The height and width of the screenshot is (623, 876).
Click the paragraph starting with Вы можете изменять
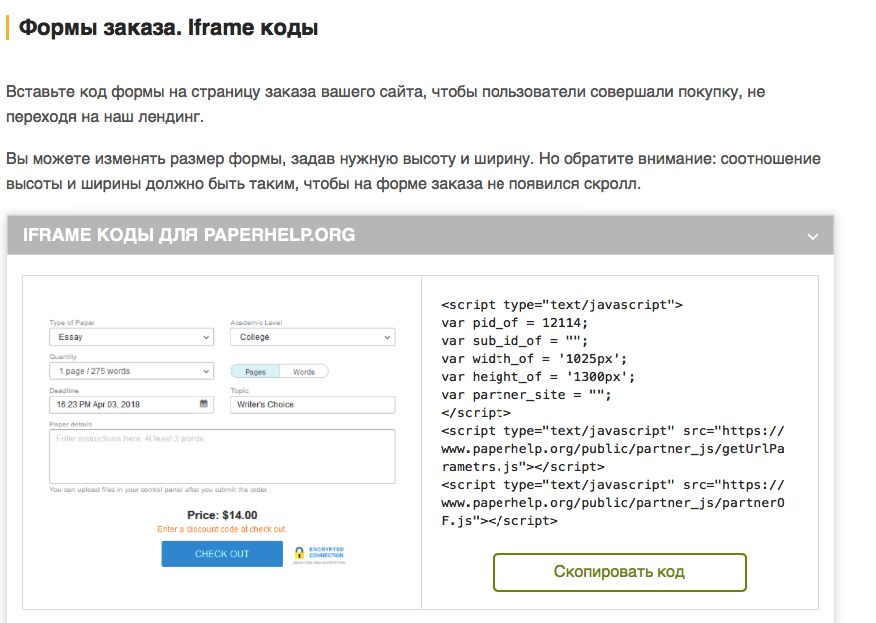(413, 171)
